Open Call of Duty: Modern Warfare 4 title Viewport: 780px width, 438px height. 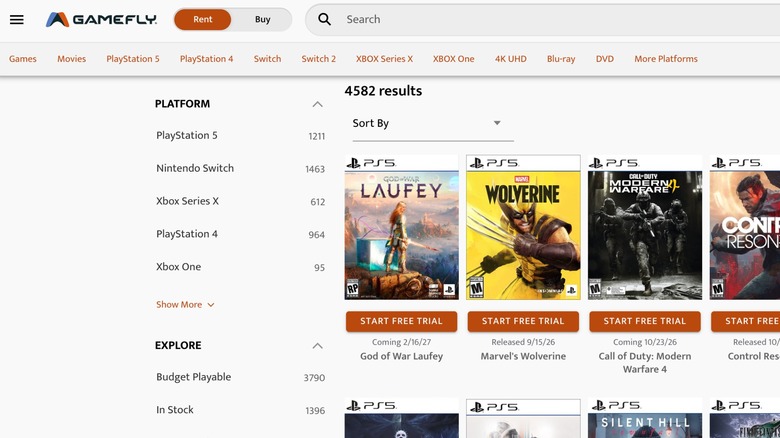point(645,363)
